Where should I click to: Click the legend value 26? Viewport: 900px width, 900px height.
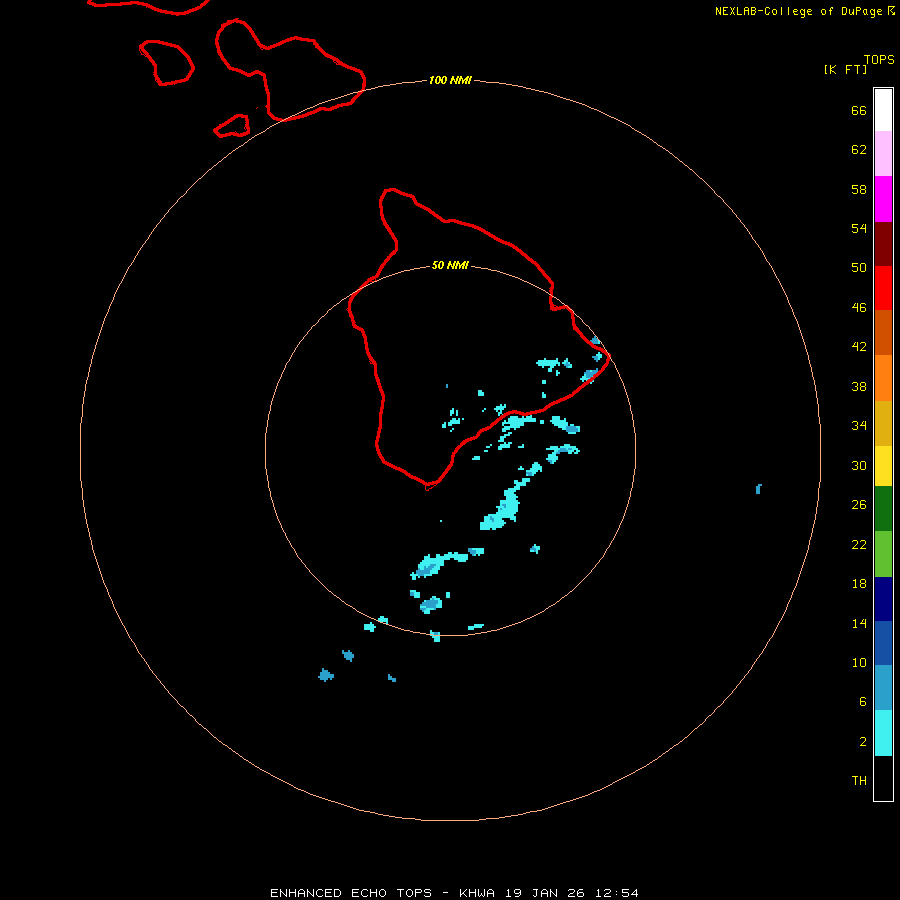(x=859, y=505)
